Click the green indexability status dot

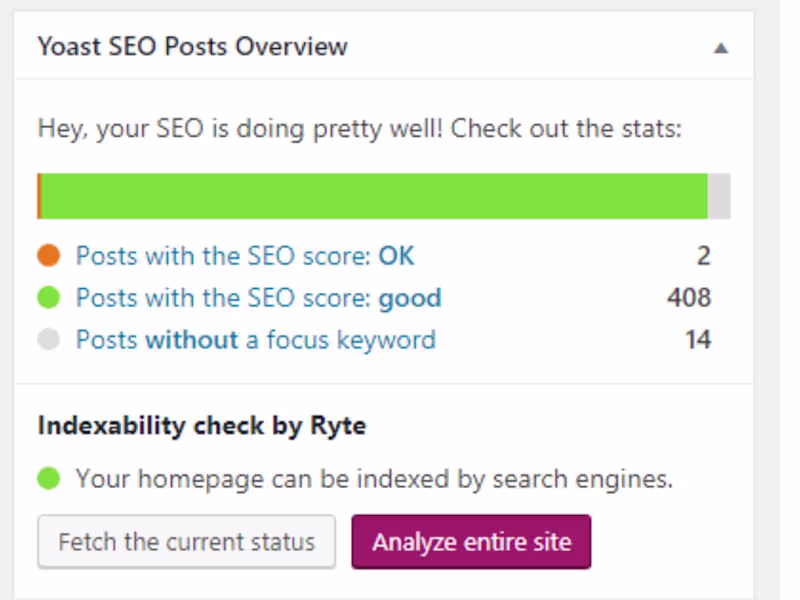click(48, 479)
